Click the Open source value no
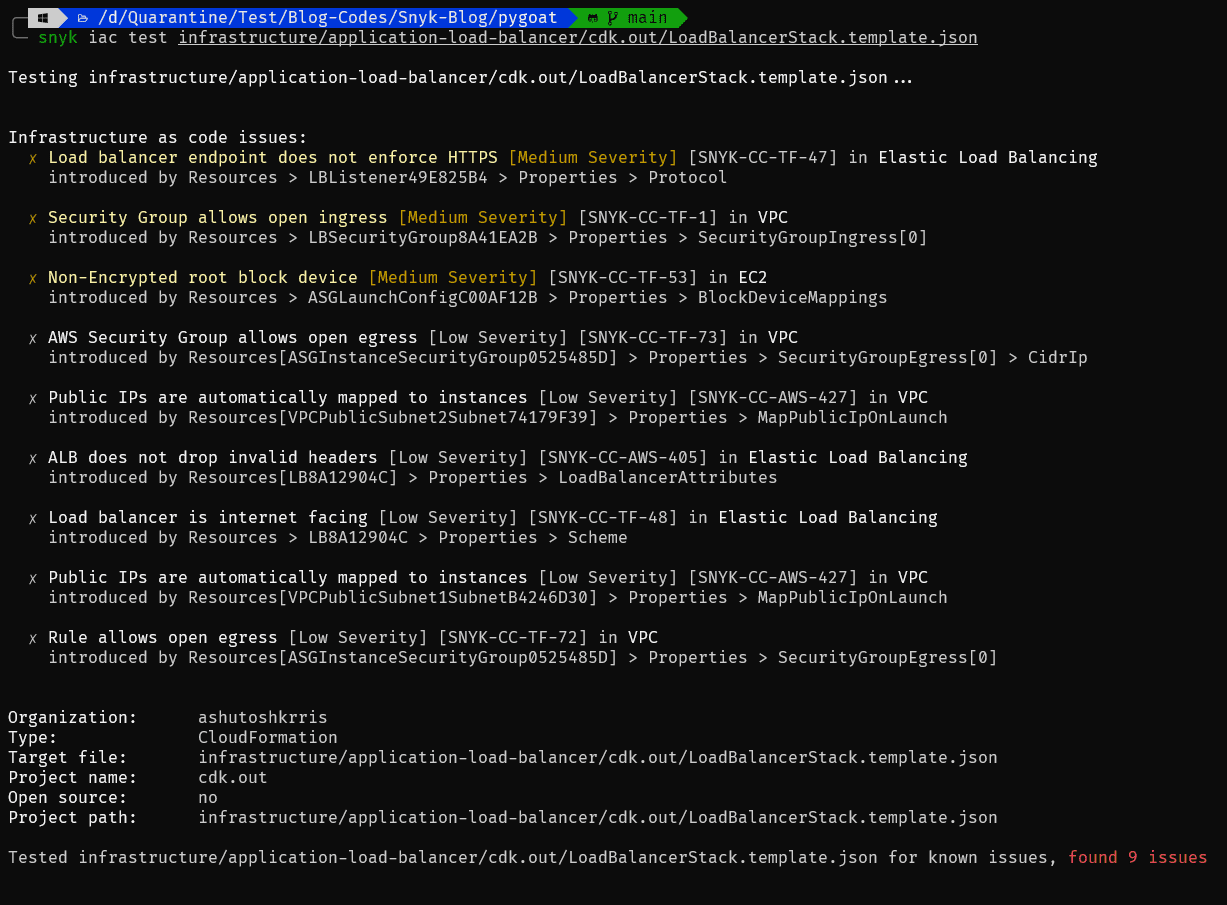 click(x=208, y=797)
